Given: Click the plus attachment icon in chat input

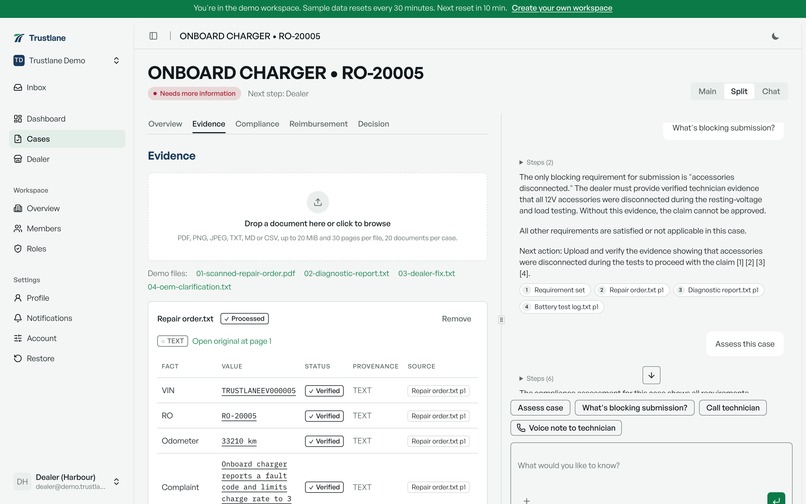Looking at the screenshot, I should tap(526, 500).
